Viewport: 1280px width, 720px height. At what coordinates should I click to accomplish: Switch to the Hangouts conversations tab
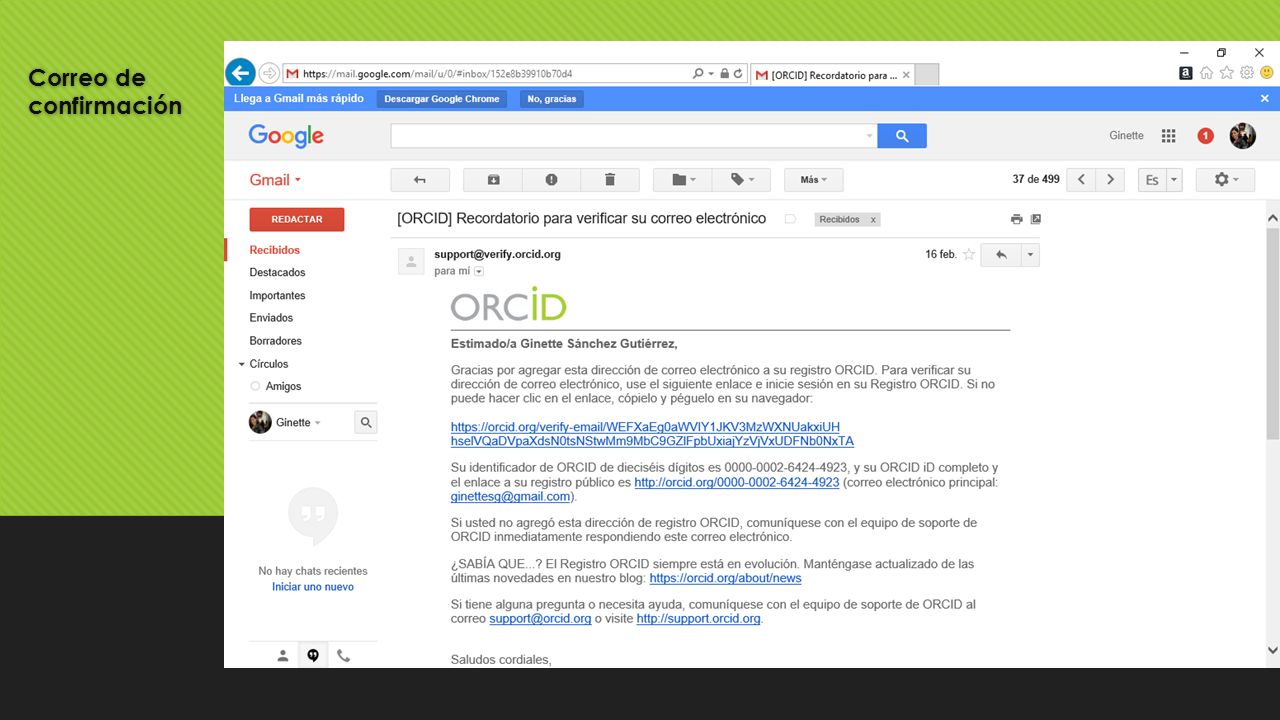(313, 656)
